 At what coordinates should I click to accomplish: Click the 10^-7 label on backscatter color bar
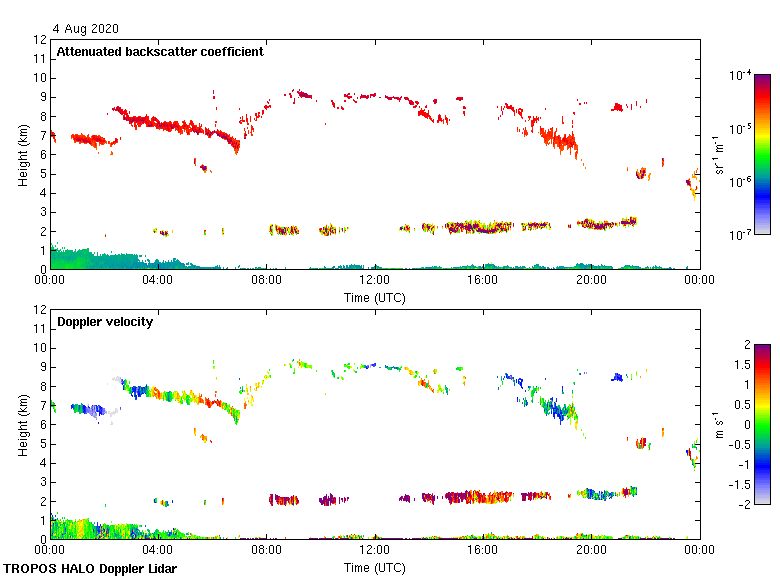(x=741, y=235)
